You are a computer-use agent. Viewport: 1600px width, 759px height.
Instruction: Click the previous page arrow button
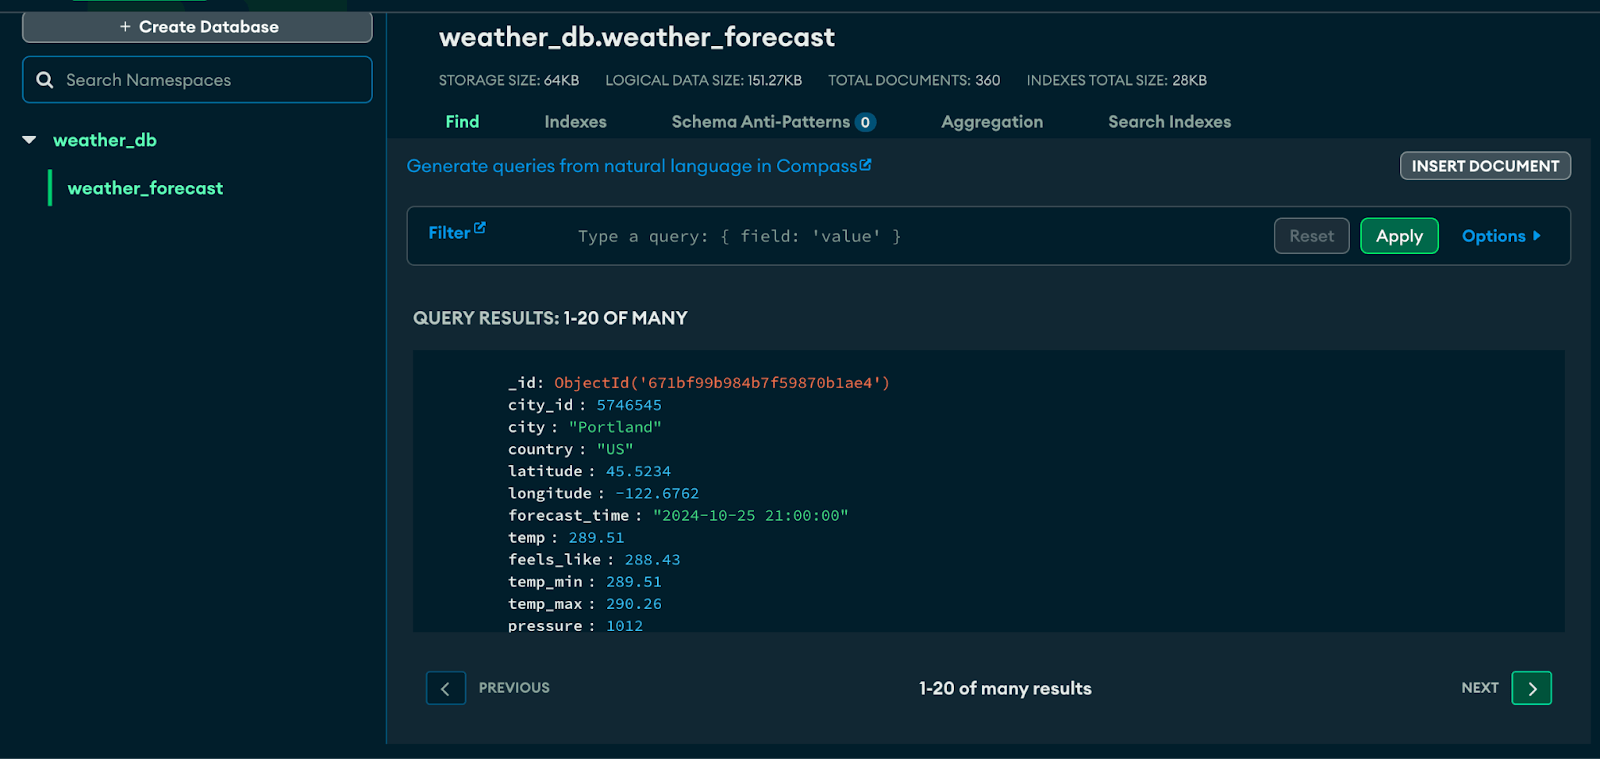pyautogui.click(x=446, y=688)
